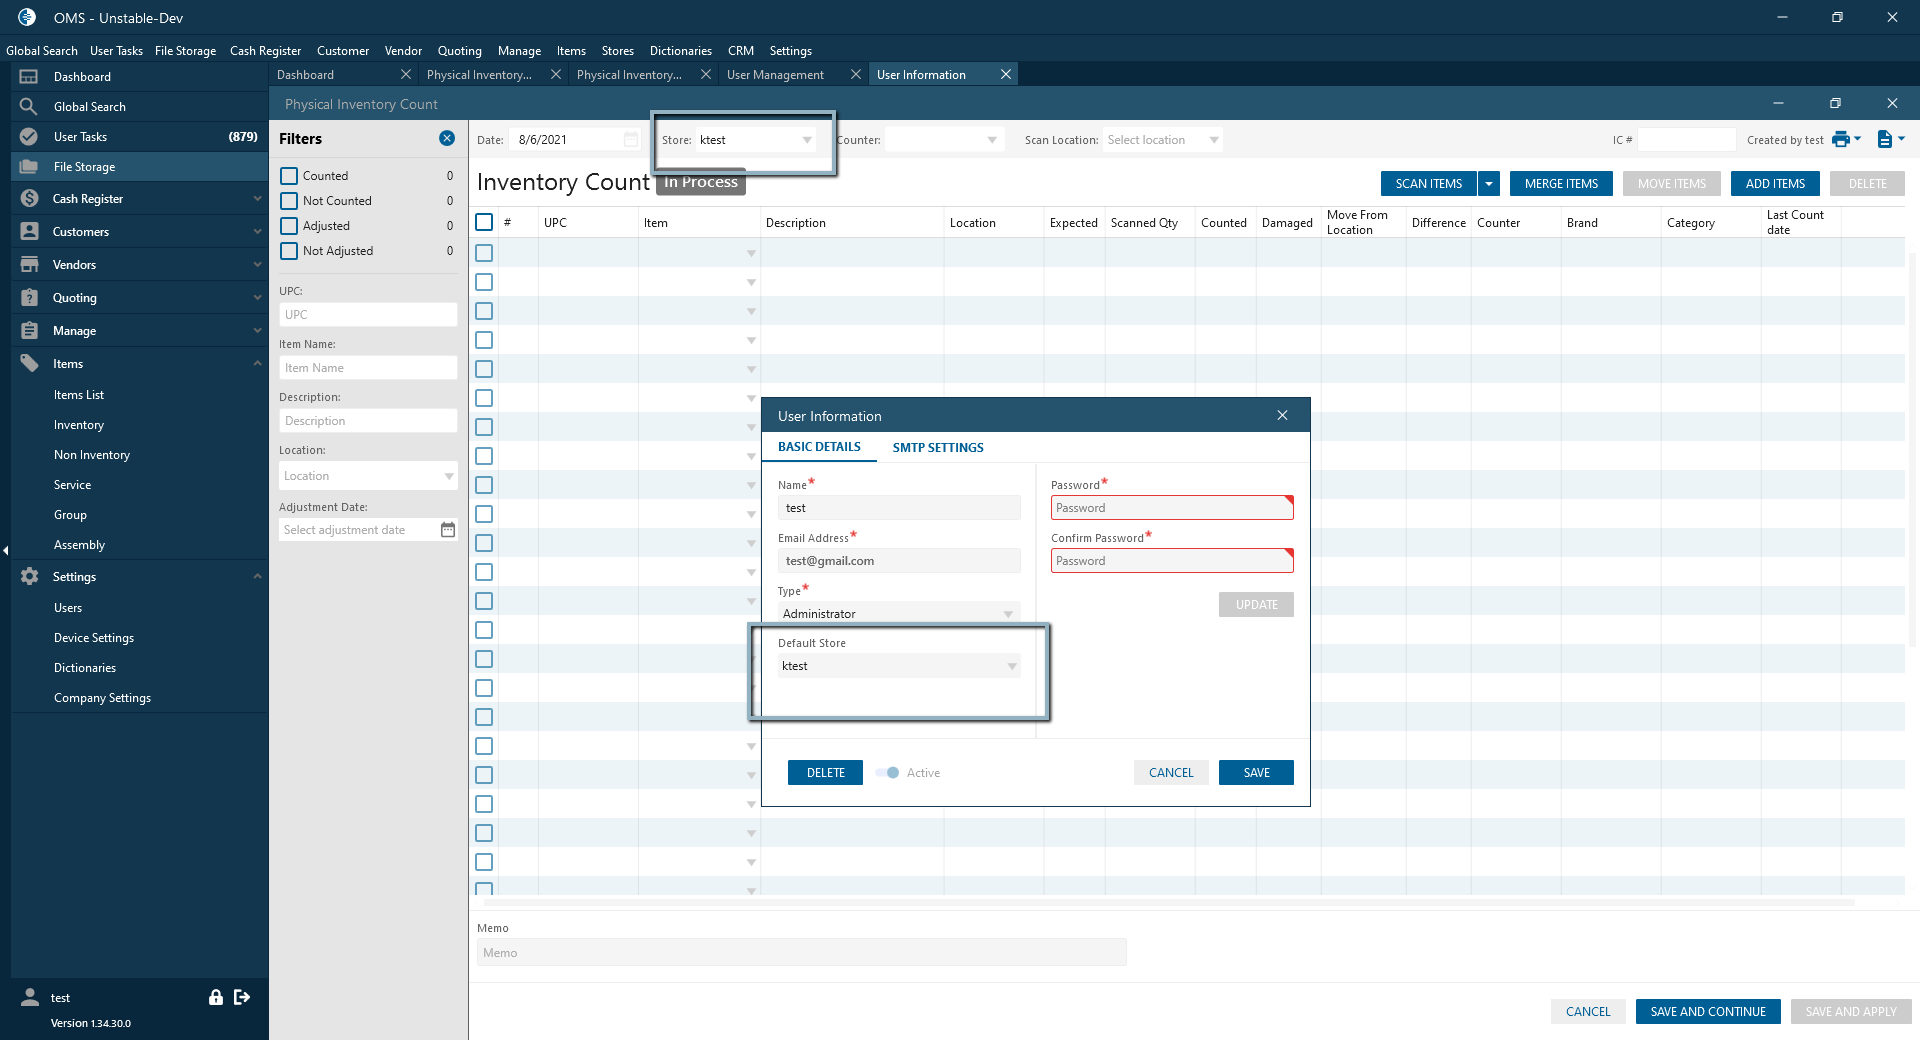This screenshot has width=1920, height=1040.
Task: Open the CRM menu
Action: pyautogui.click(x=741, y=51)
